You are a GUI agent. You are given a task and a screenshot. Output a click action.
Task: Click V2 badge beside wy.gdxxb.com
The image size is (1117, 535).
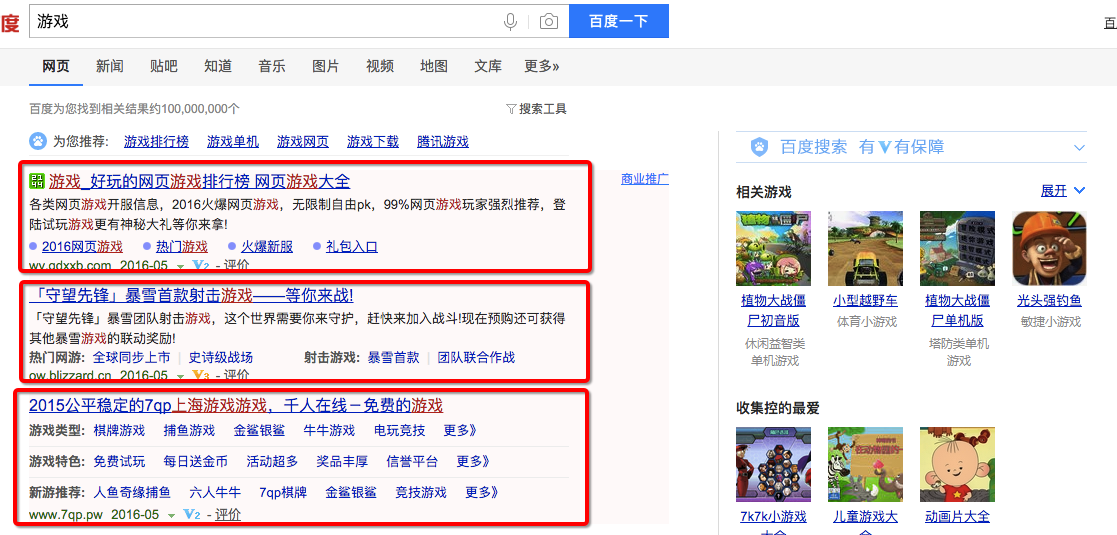coord(201,266)
